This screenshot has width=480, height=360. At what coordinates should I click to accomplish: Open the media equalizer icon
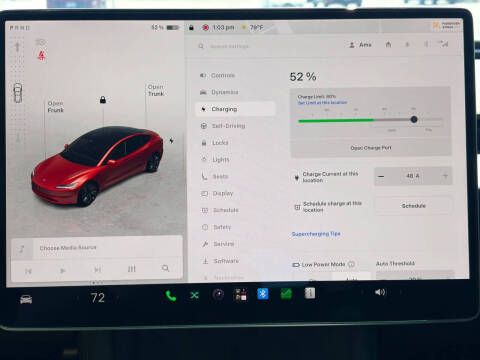132,269
